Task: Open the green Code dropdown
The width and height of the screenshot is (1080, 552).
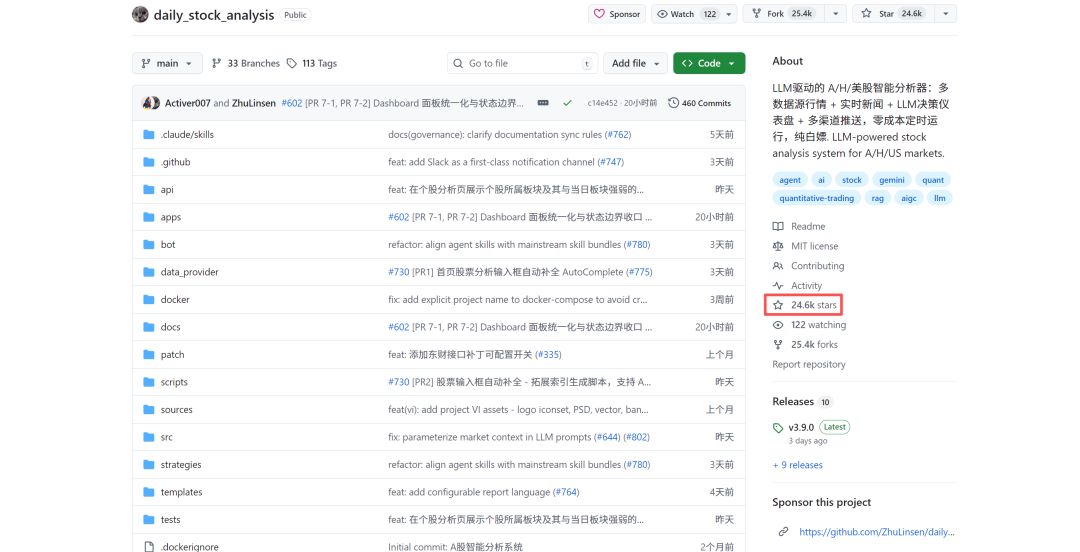Action: [709, 63]
